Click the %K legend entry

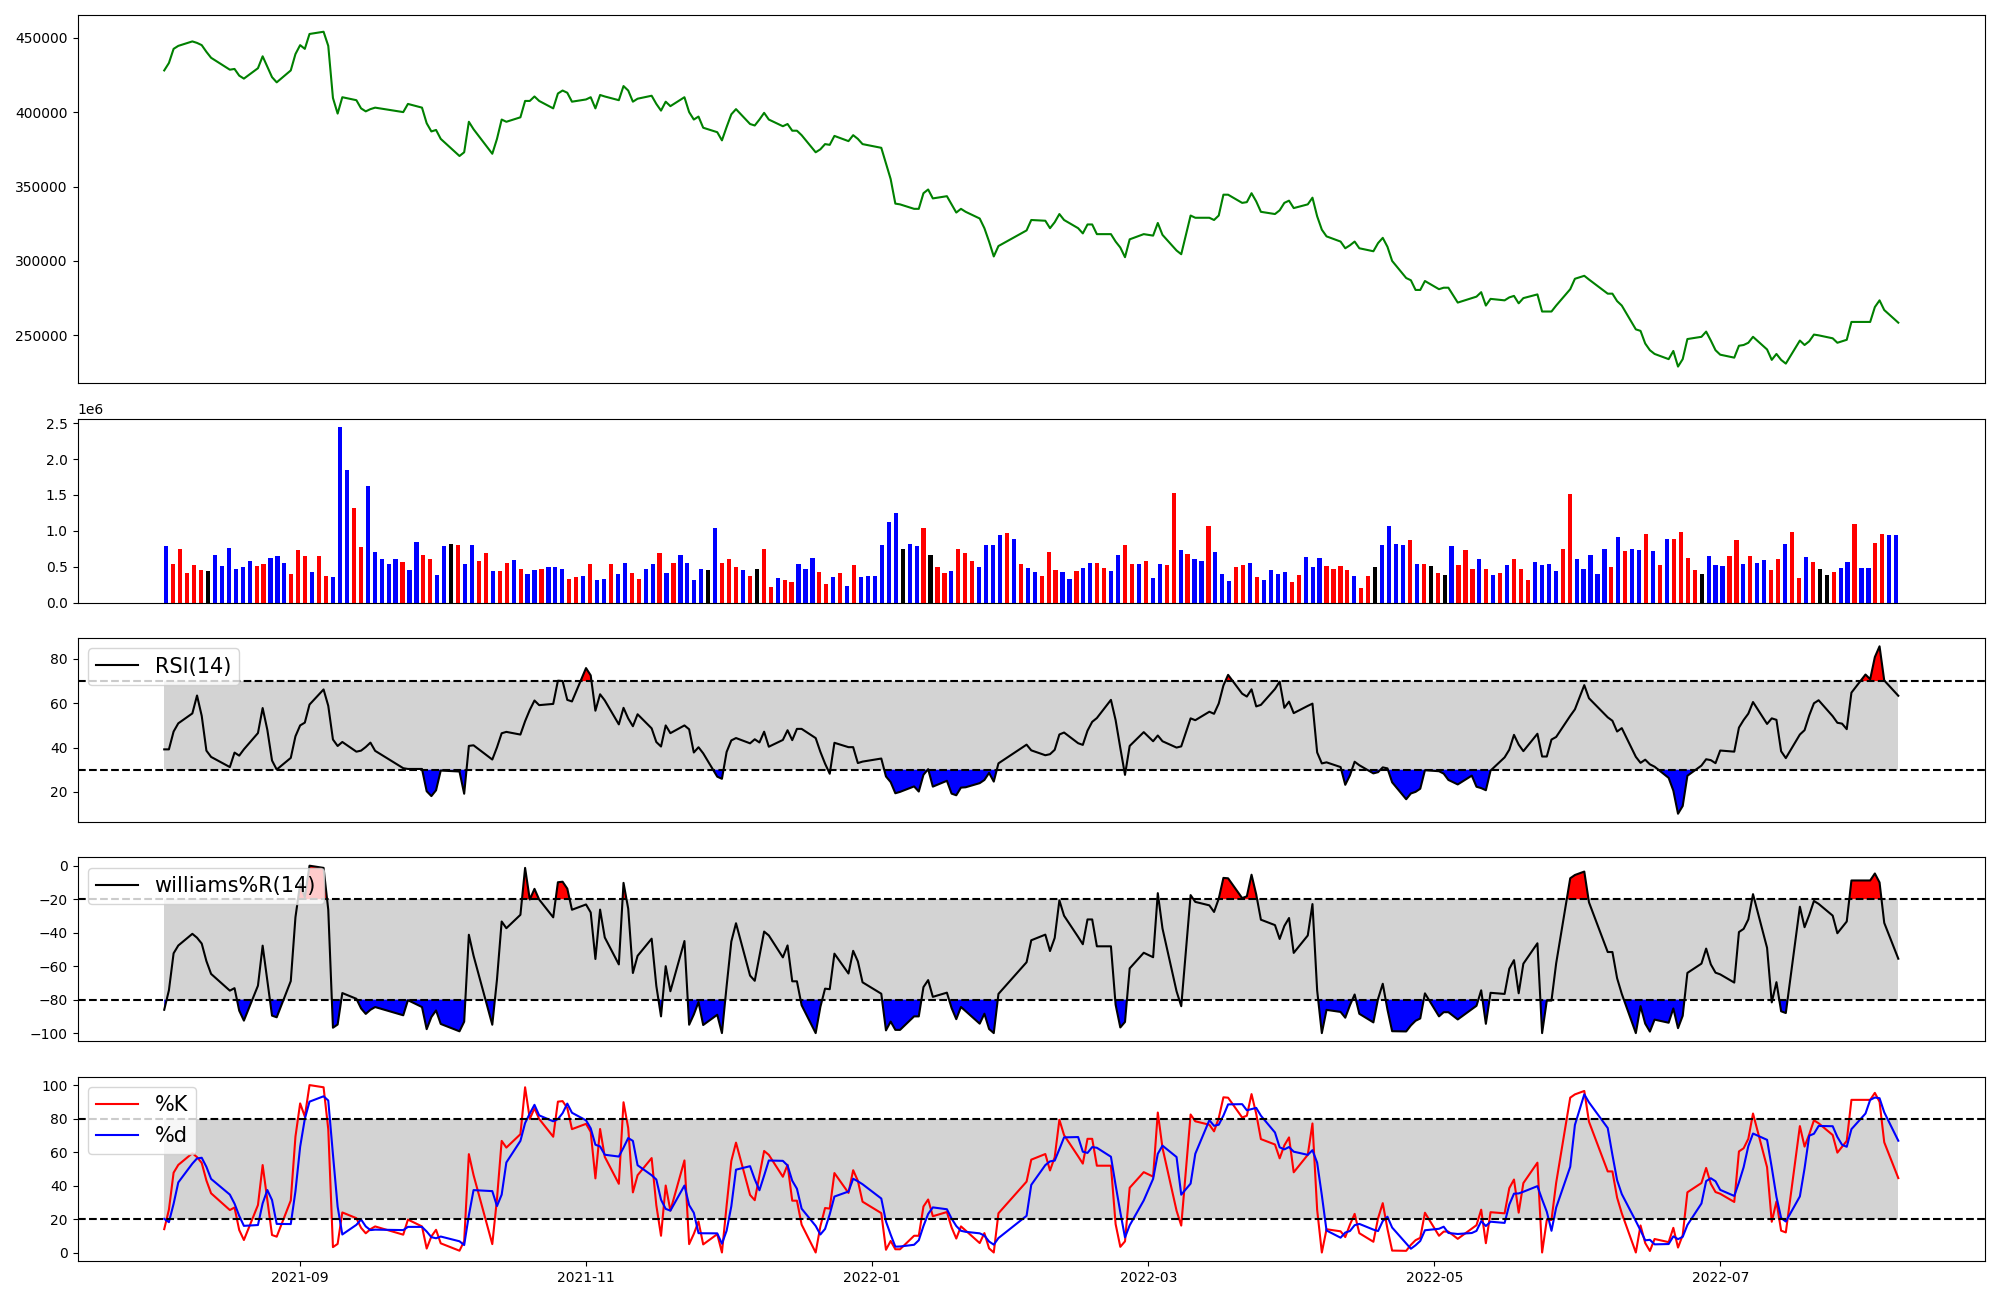click(170, 1104)
